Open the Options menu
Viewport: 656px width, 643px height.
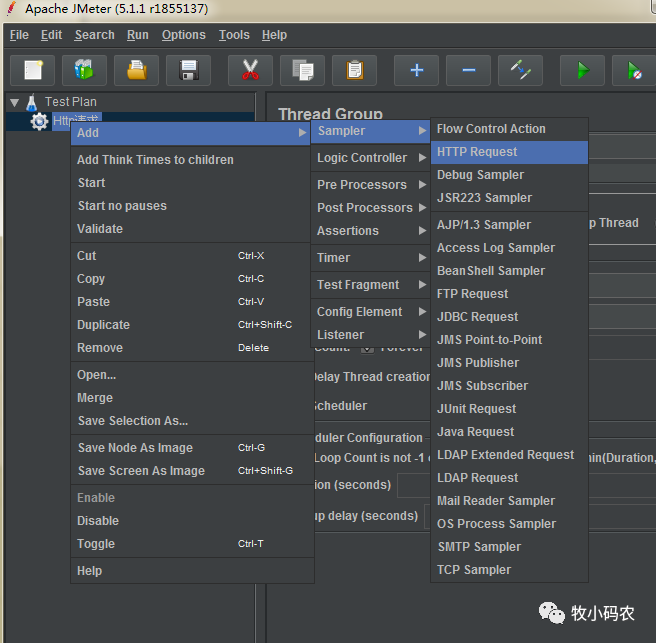(184, 35)
